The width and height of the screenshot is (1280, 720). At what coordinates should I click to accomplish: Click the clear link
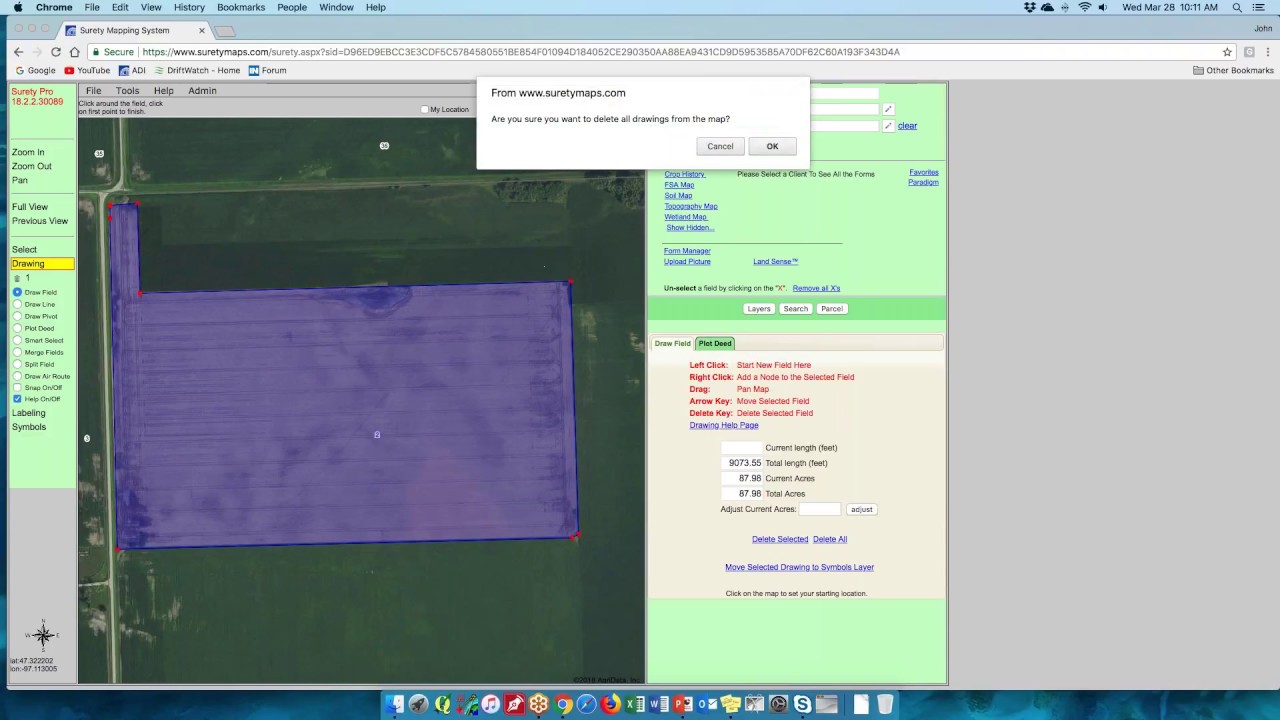click(907, 126)
